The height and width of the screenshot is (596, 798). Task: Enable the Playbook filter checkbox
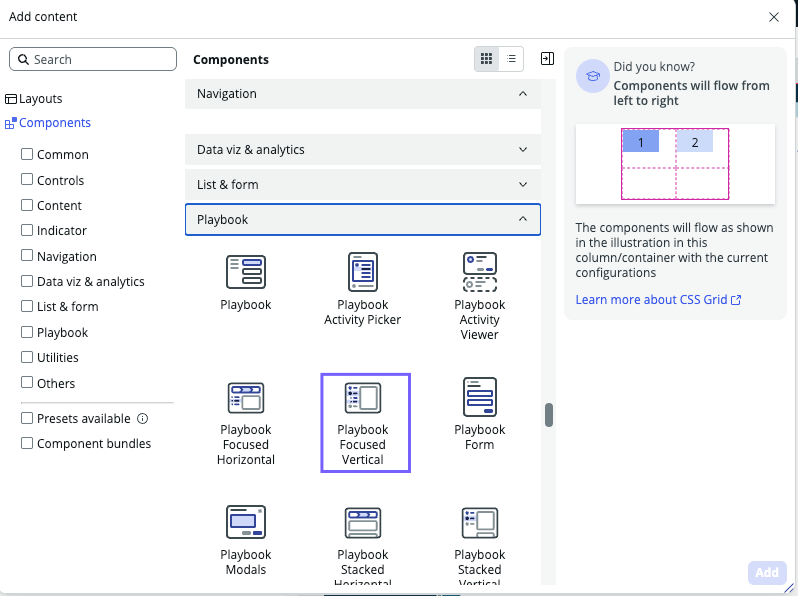pos(27,332)
